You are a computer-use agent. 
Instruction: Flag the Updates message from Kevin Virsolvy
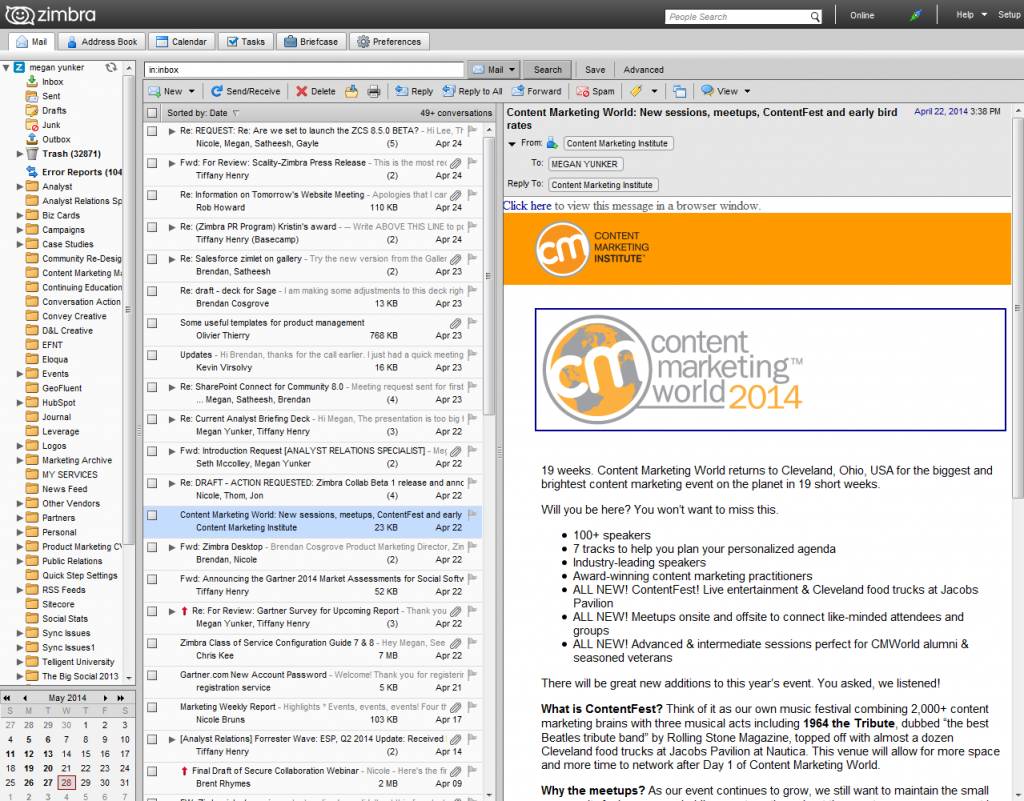pyautogui.click(x=473, y=354)
